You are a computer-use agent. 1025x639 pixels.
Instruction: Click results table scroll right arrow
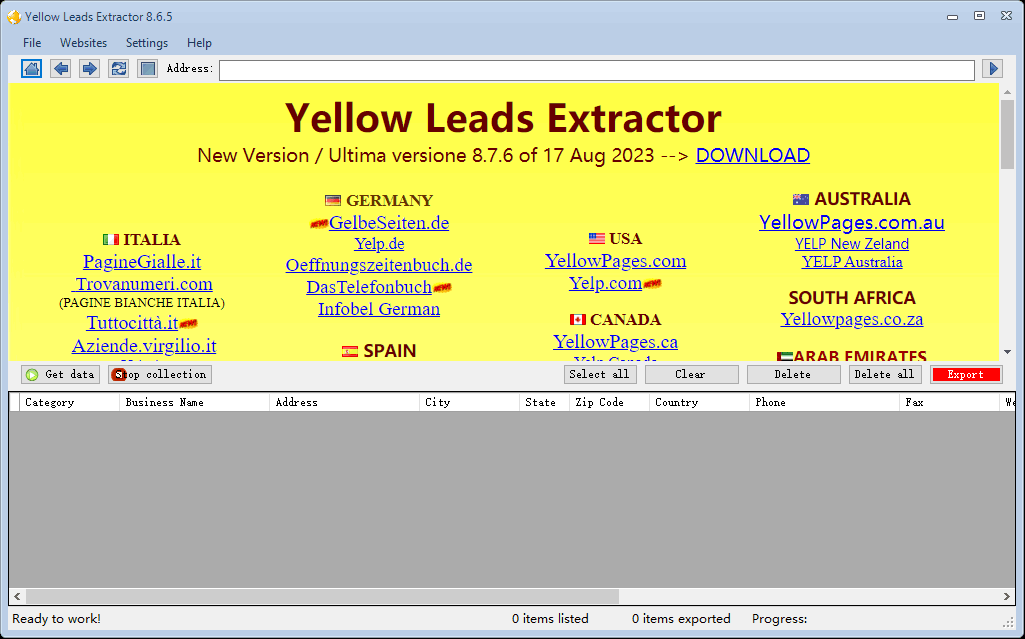1007,596
